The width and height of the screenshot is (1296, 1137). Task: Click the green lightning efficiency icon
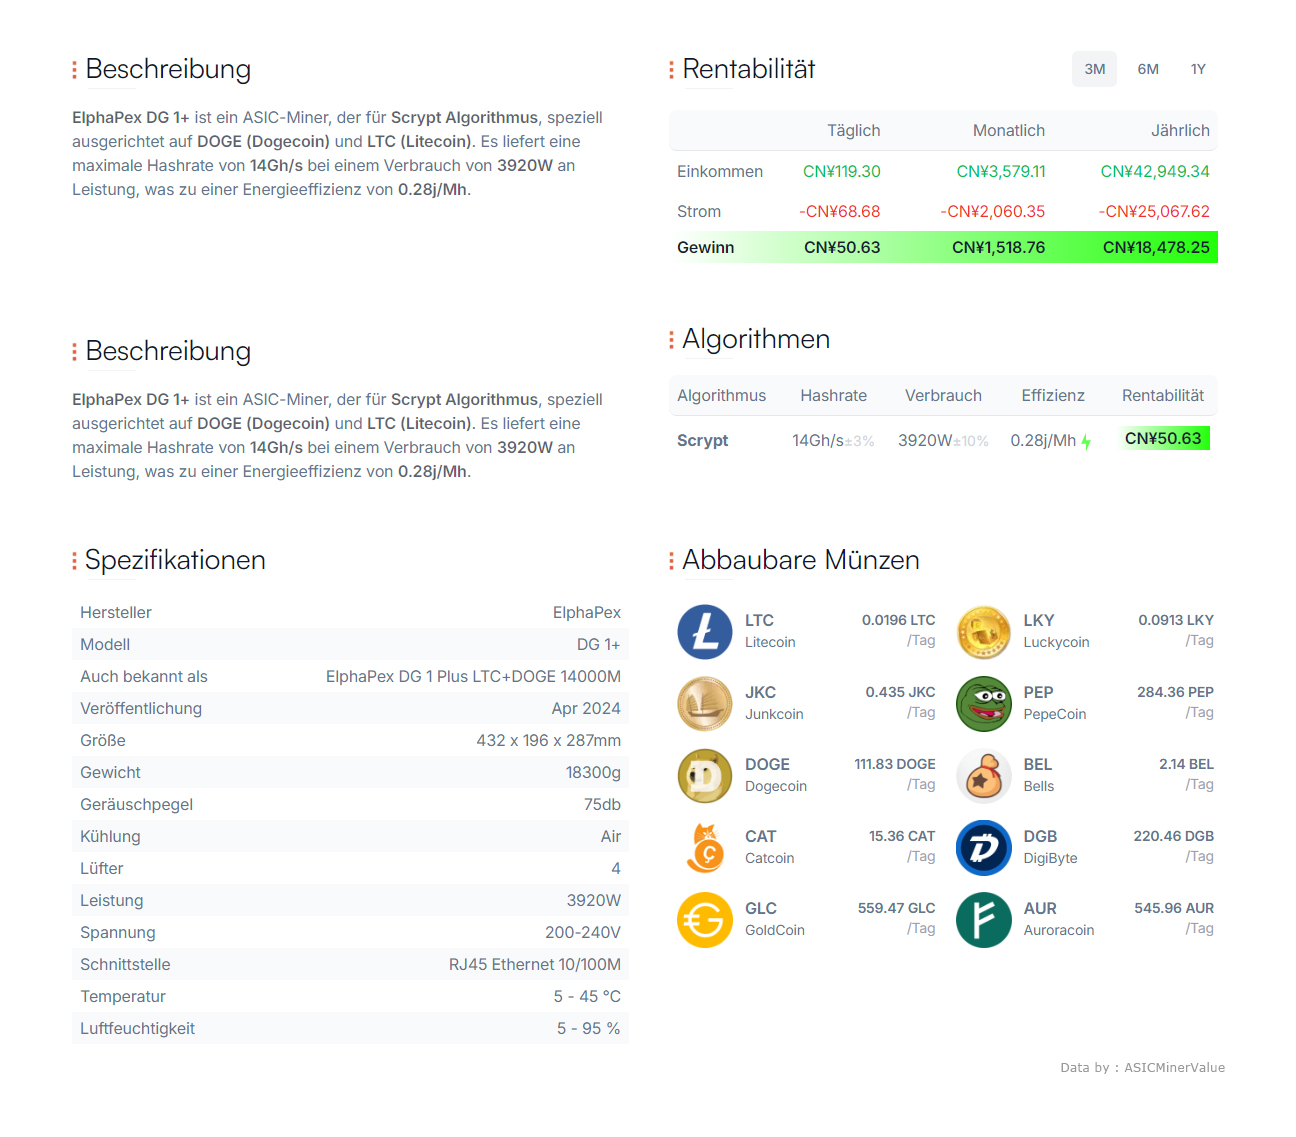pos(1086,442)
